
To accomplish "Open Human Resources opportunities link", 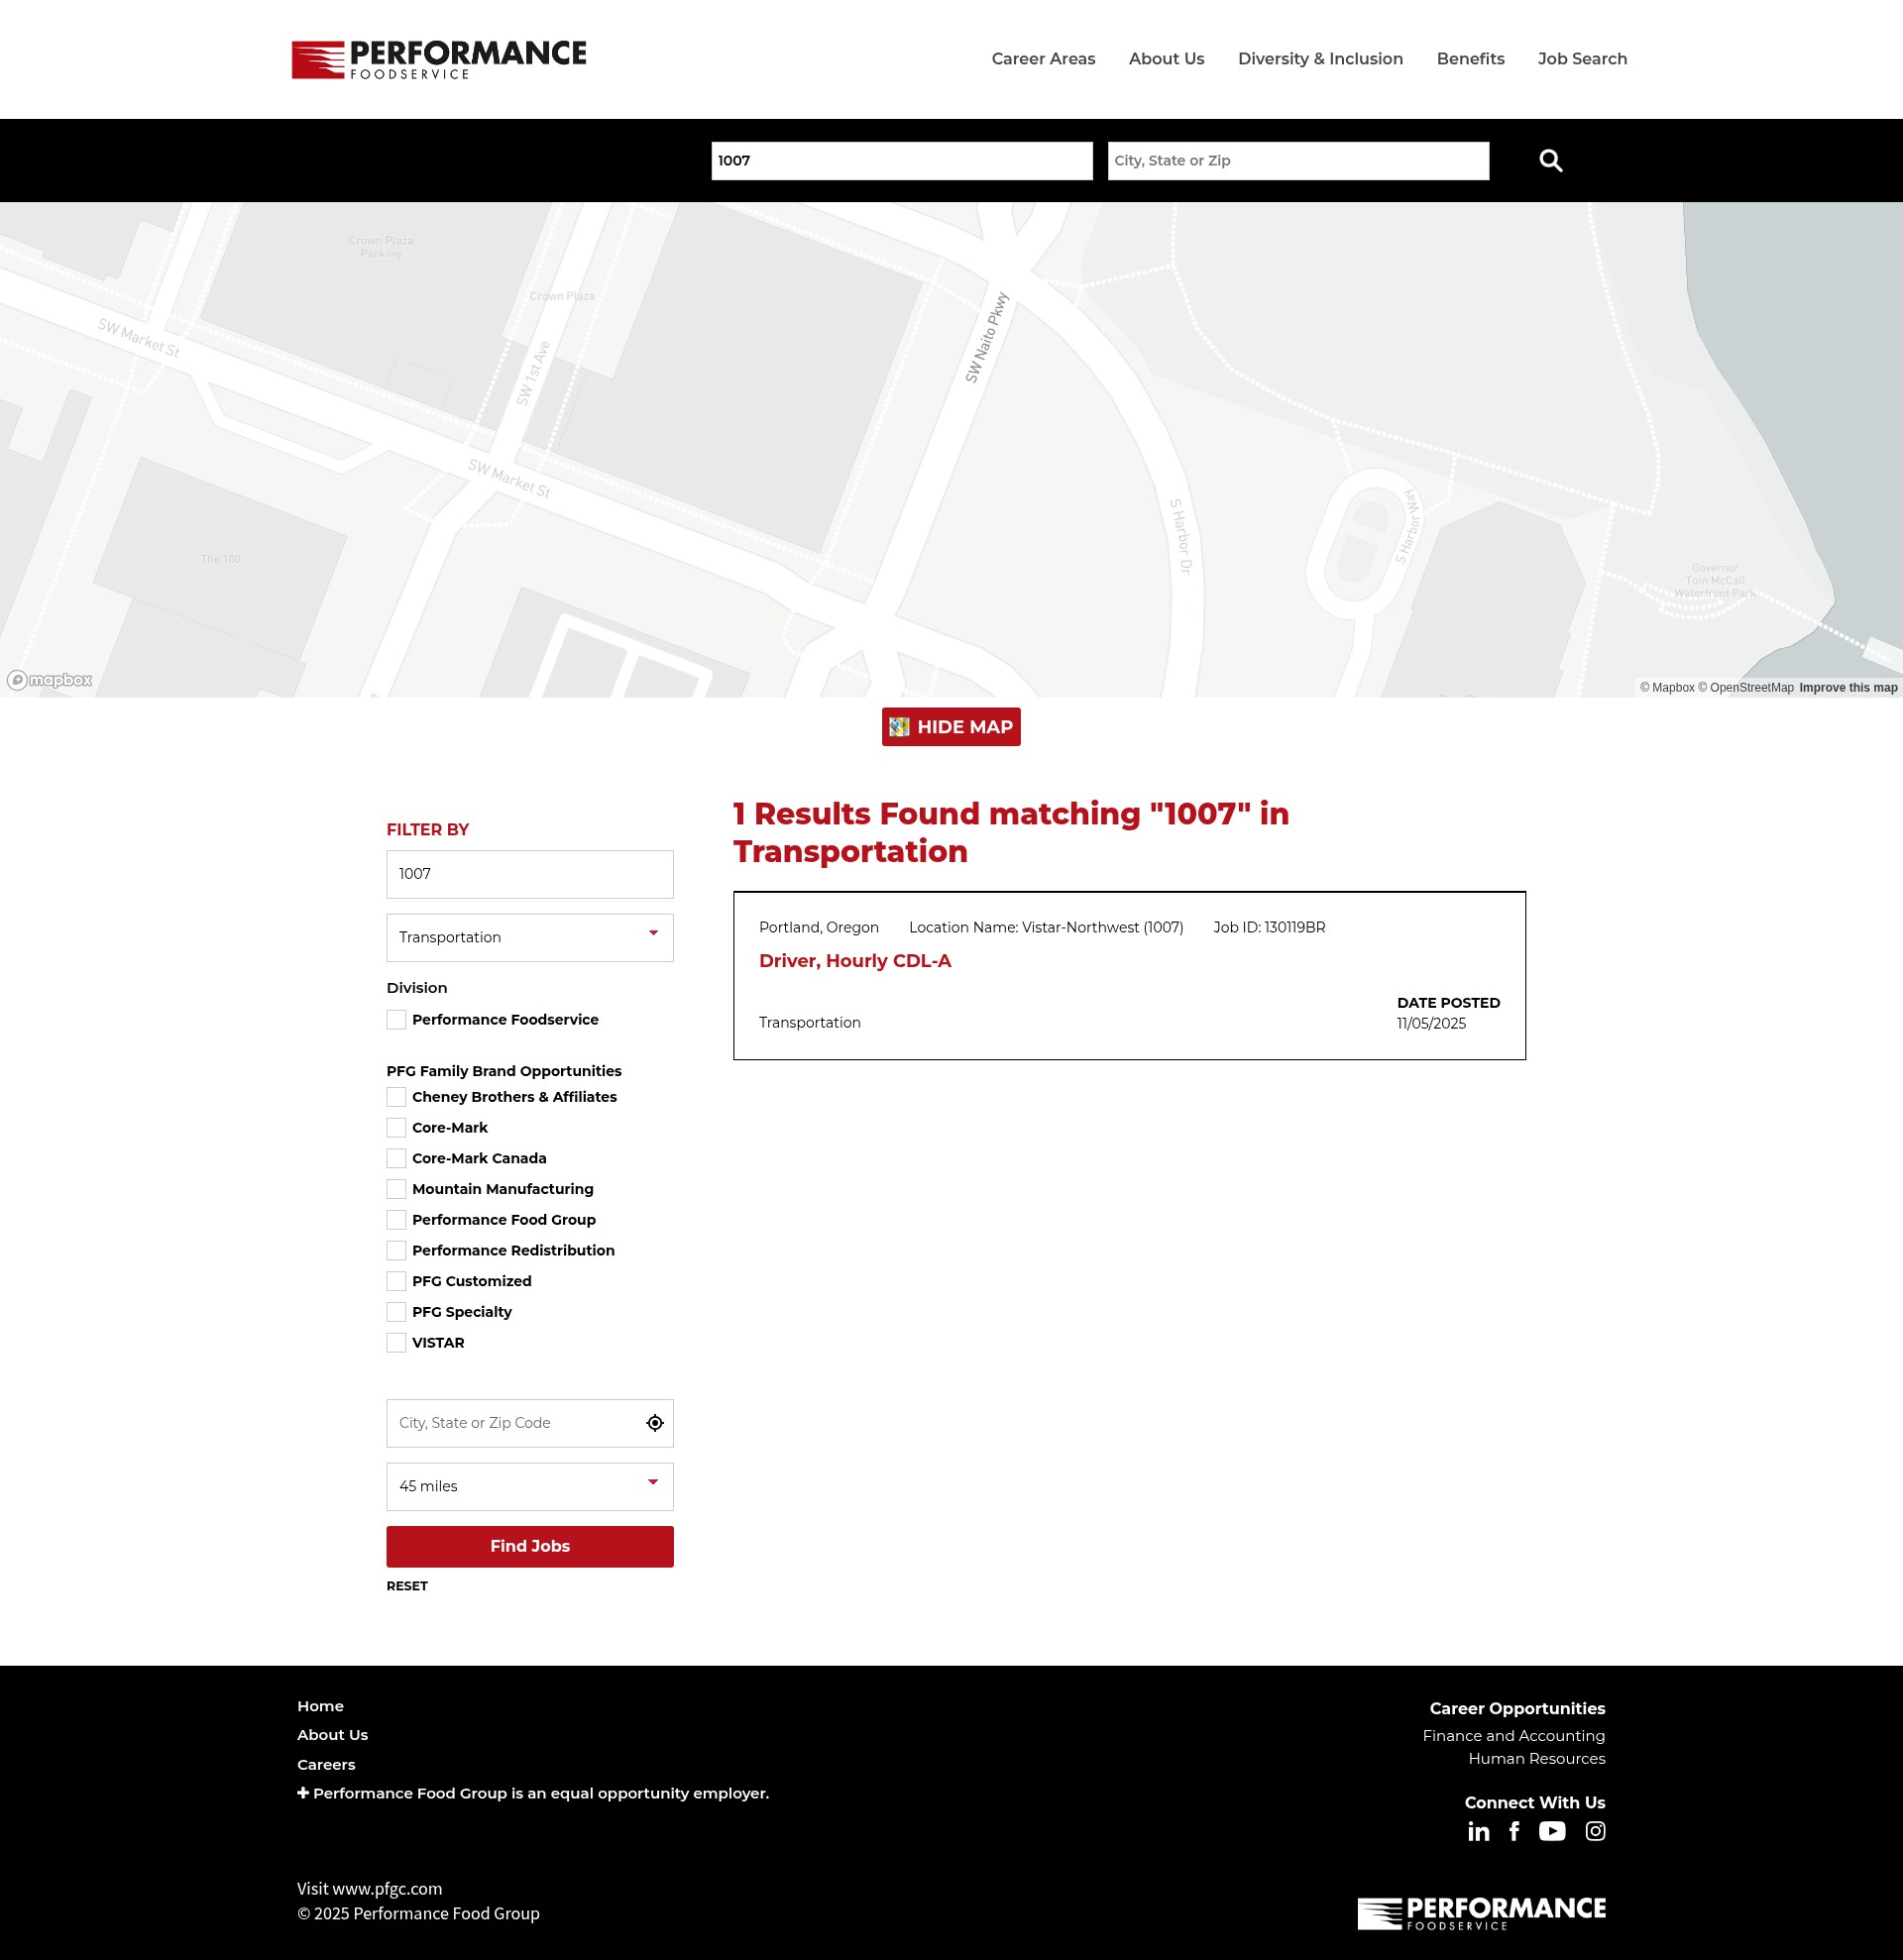I will 1537,1759.
